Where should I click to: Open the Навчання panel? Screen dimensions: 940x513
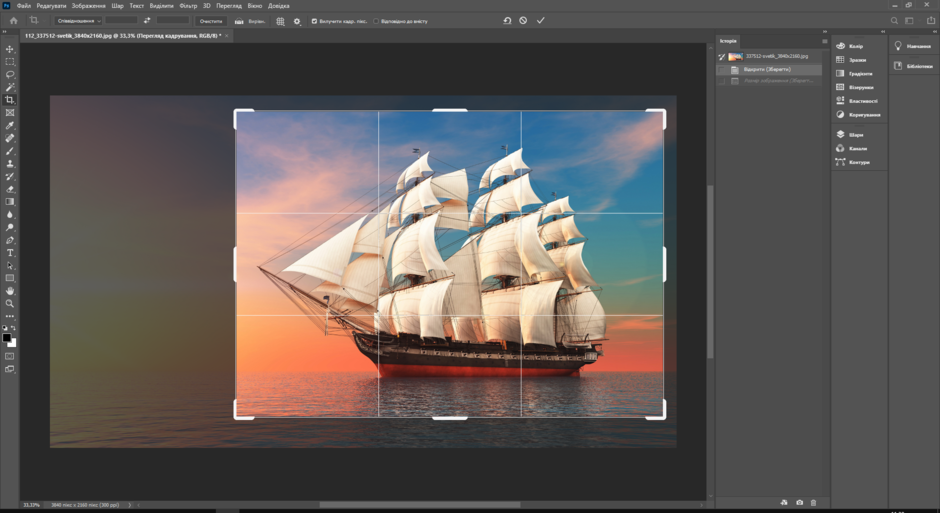click(913, 46)
